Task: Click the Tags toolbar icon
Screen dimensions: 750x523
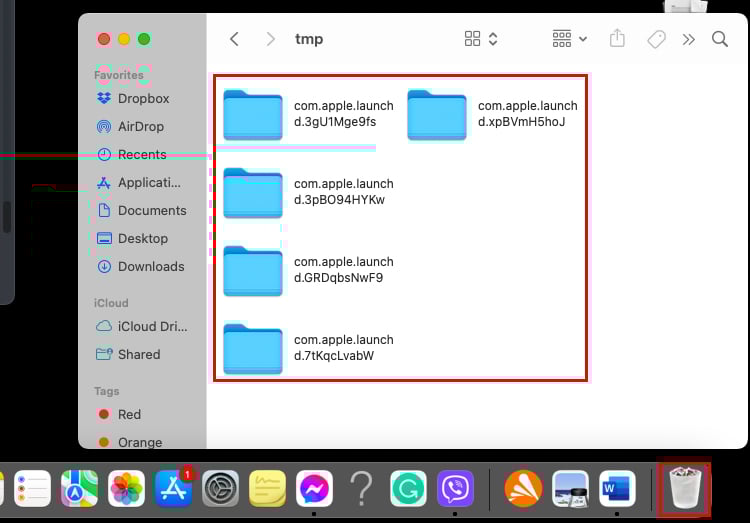Action: click(x=656, y=39)
